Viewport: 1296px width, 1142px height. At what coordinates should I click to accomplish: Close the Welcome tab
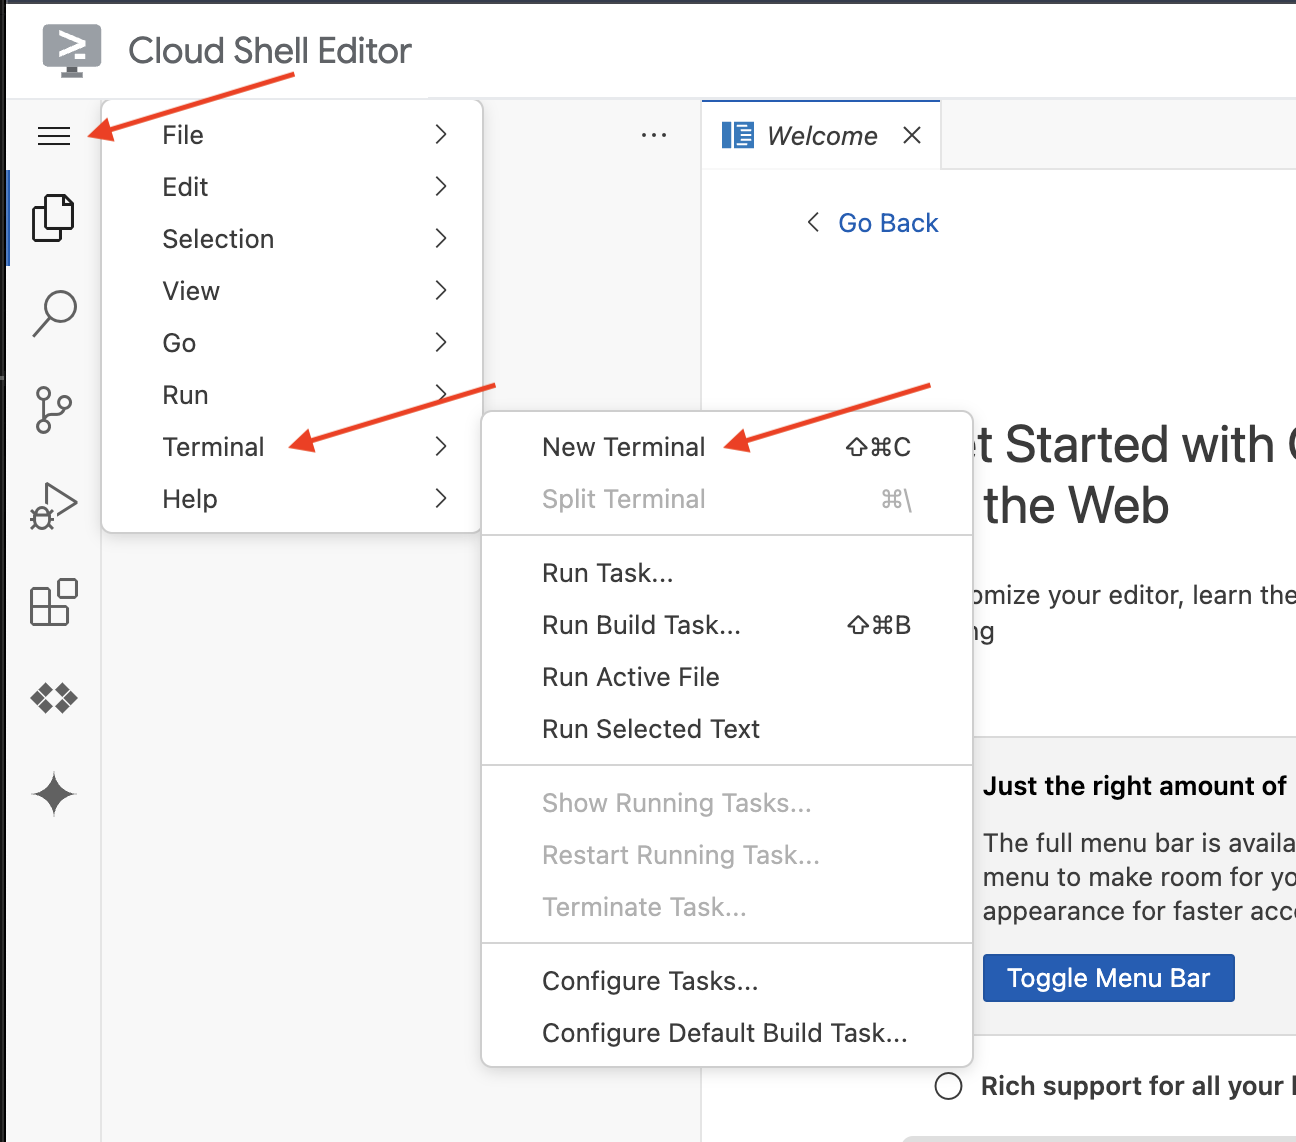(x=912, y=135)
